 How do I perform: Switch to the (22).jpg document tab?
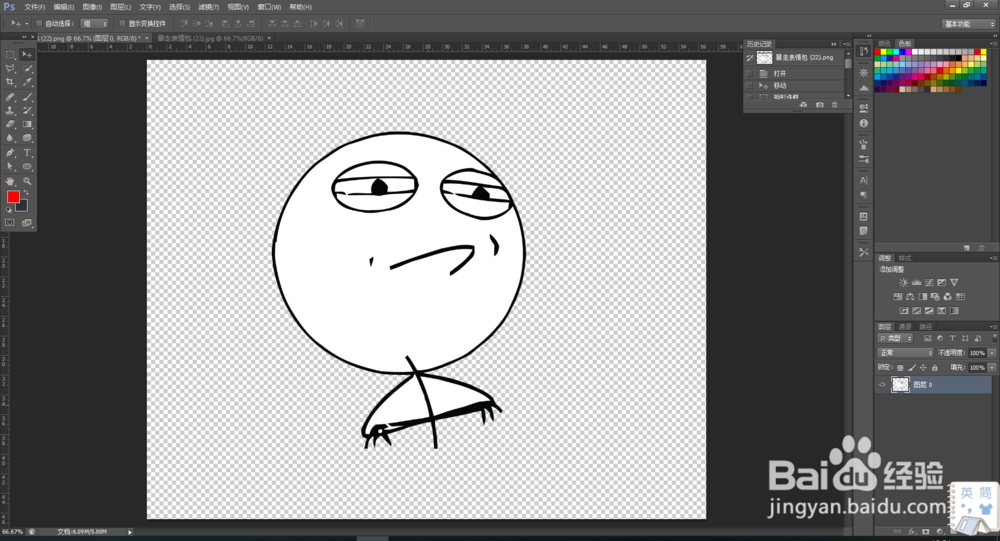point(210,38)
